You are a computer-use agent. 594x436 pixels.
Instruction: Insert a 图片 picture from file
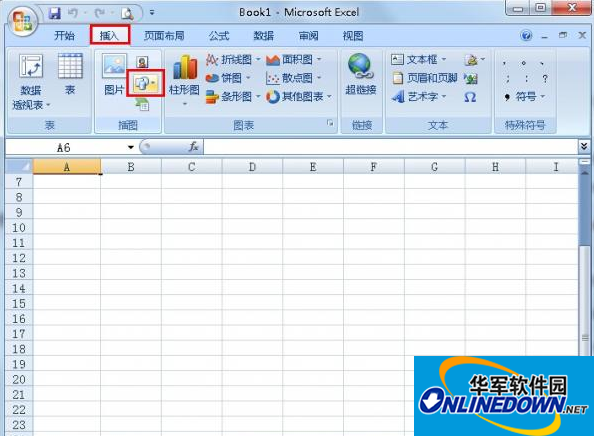[x=114, y=74]
